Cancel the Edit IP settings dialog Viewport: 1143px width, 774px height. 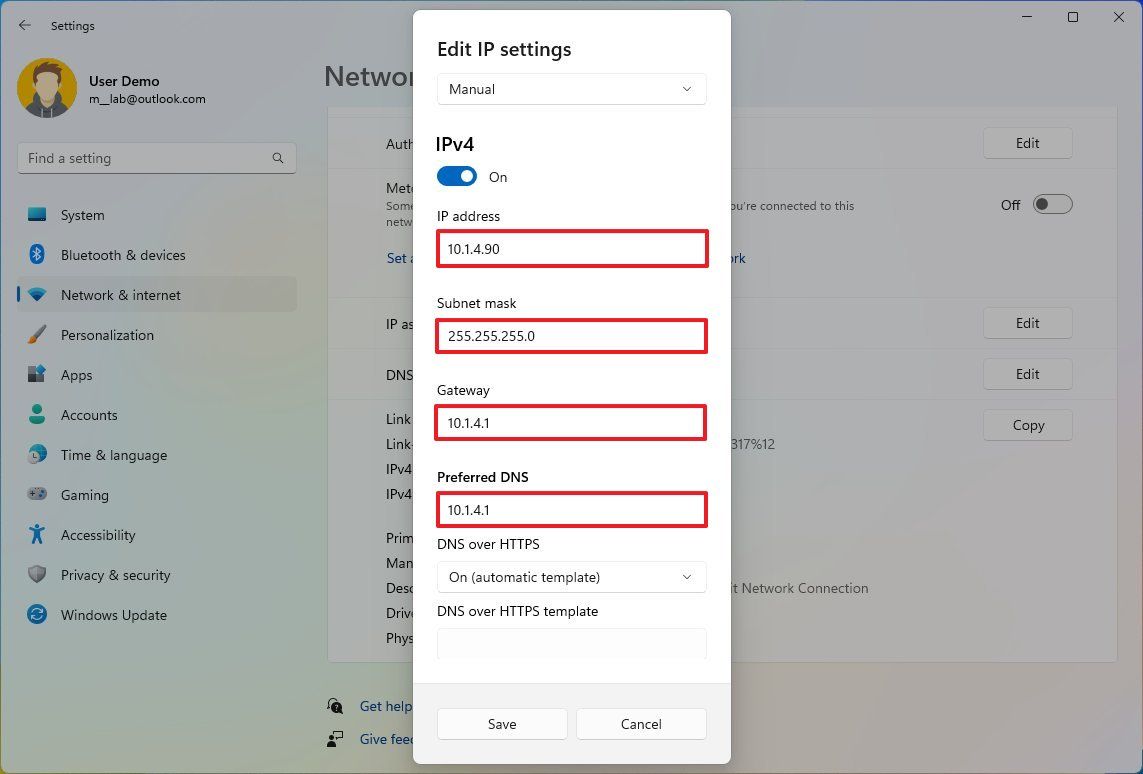[641, 724]
